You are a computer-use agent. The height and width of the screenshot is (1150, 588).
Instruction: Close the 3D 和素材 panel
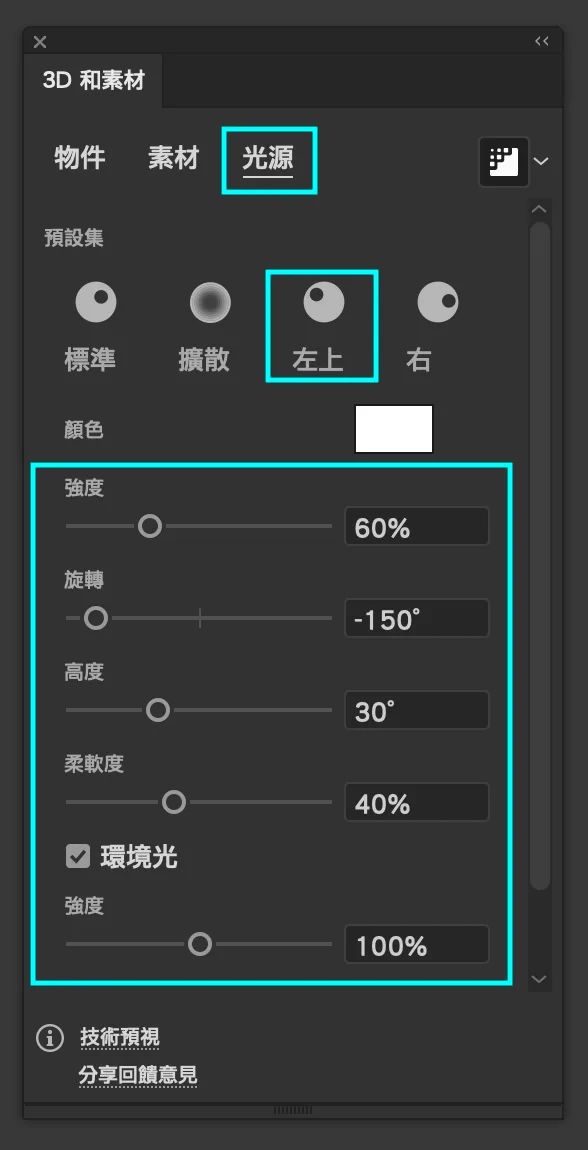(40, 43)
